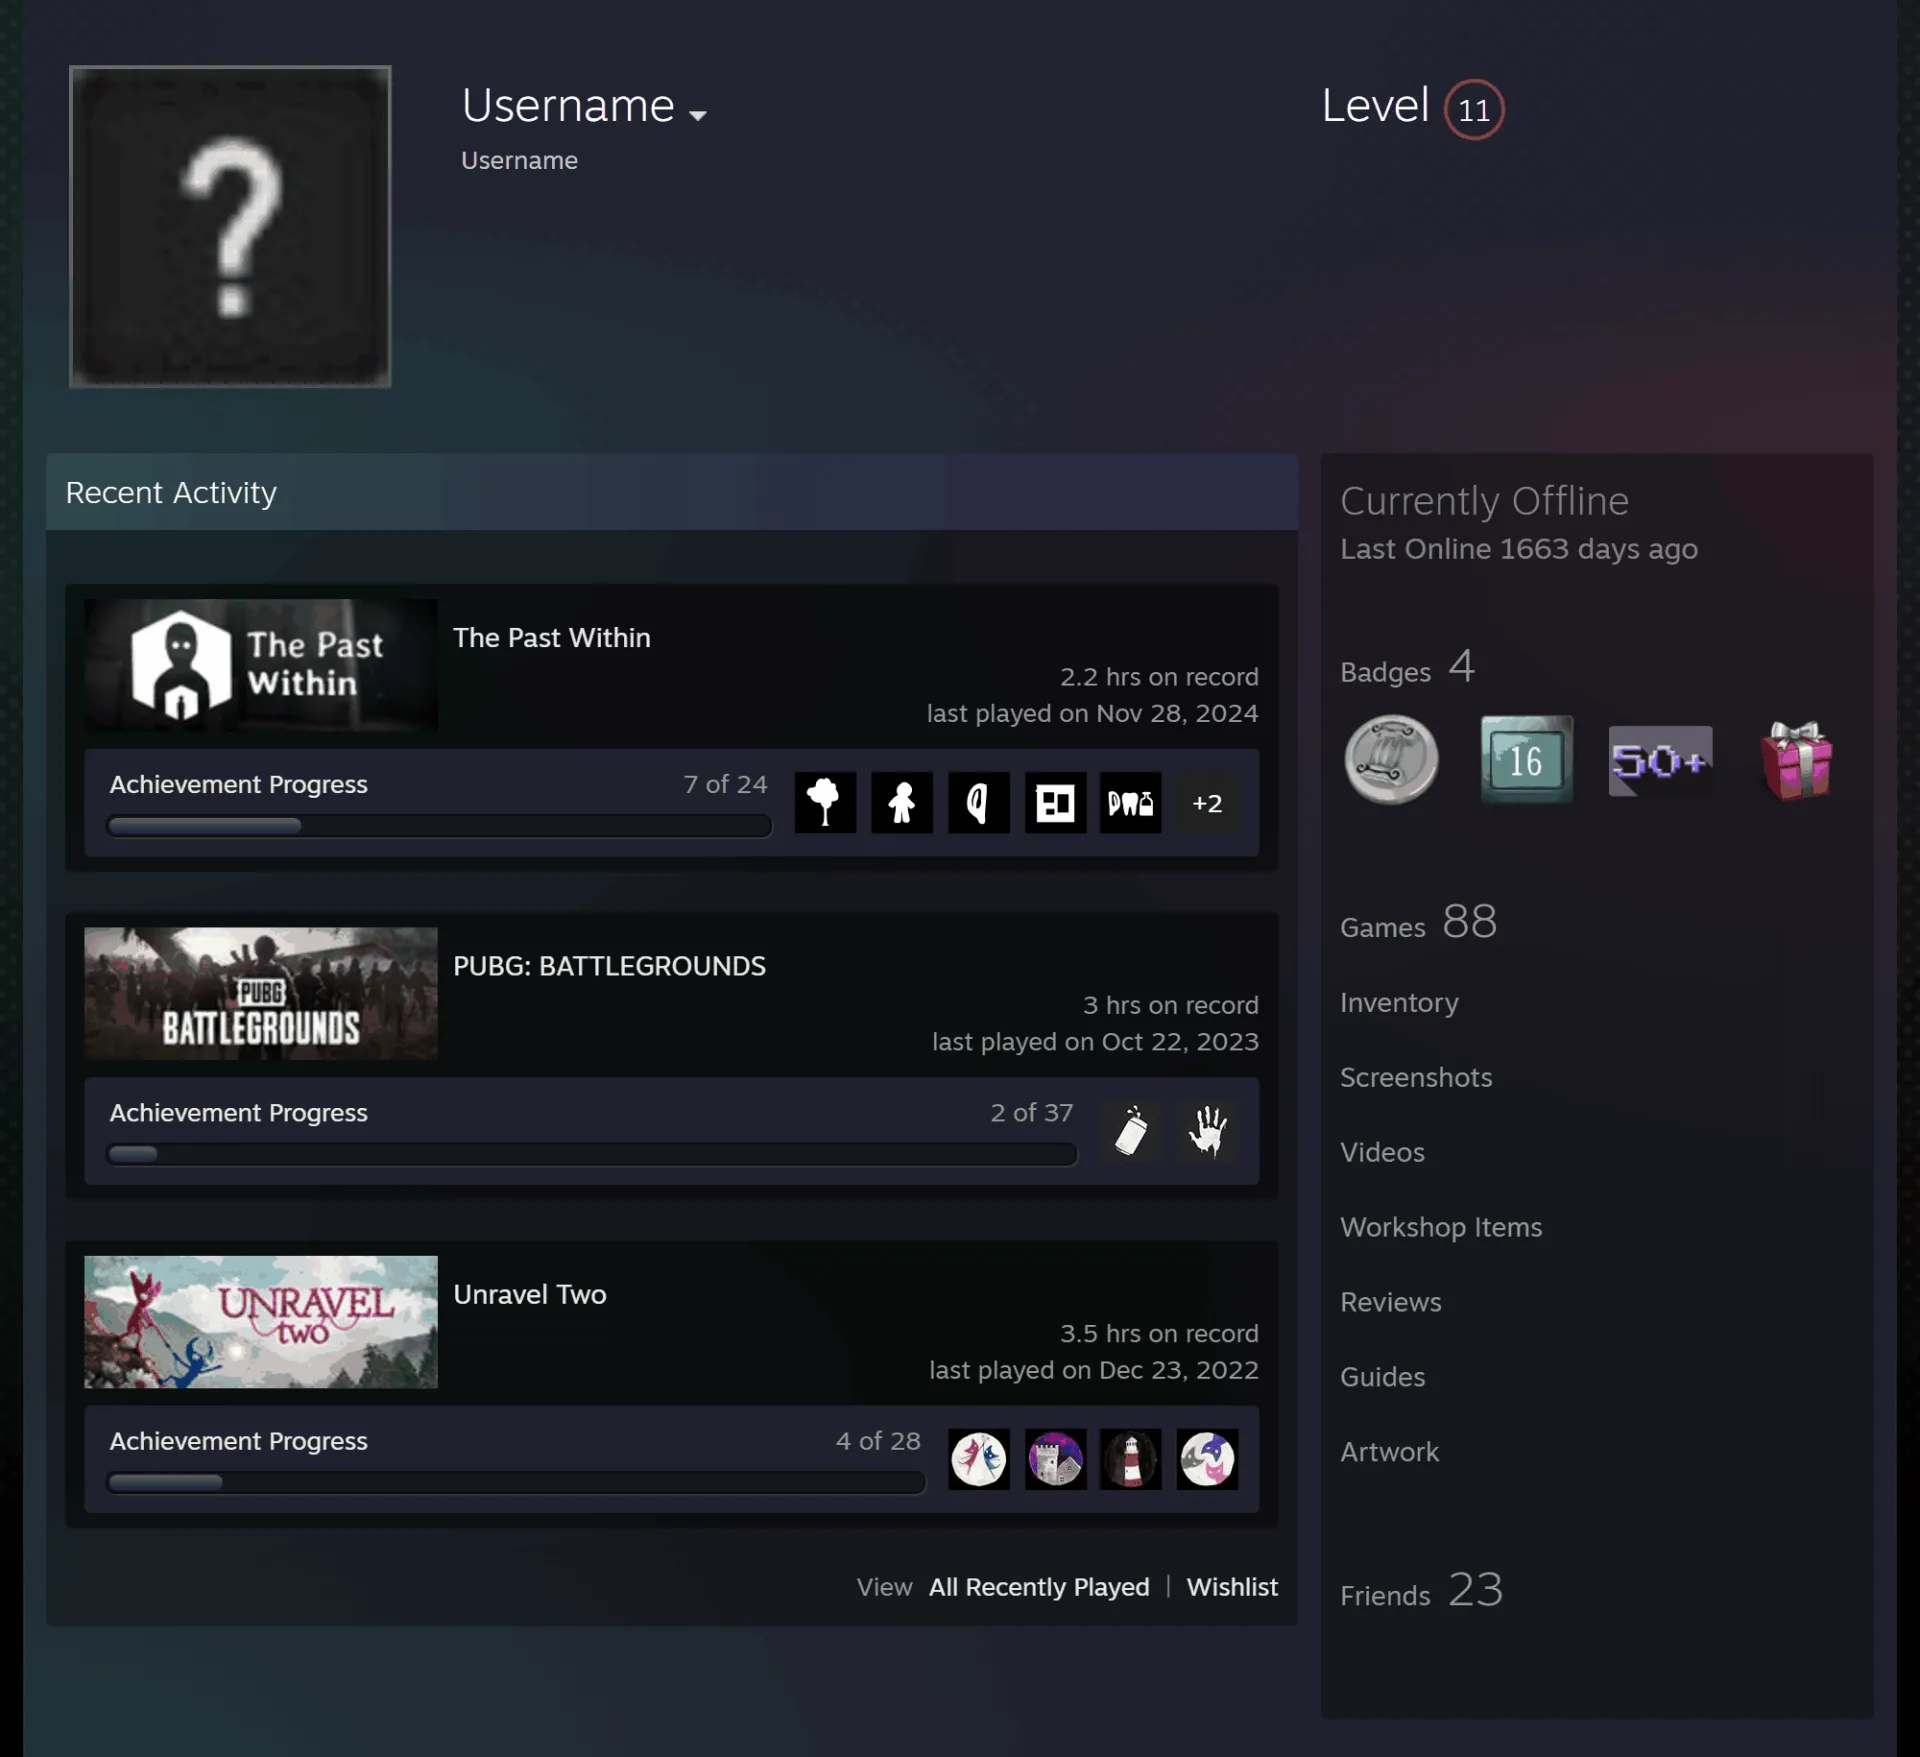Click The Past Within achievement progress bar
The image size is (1920, 1757).
439,826
